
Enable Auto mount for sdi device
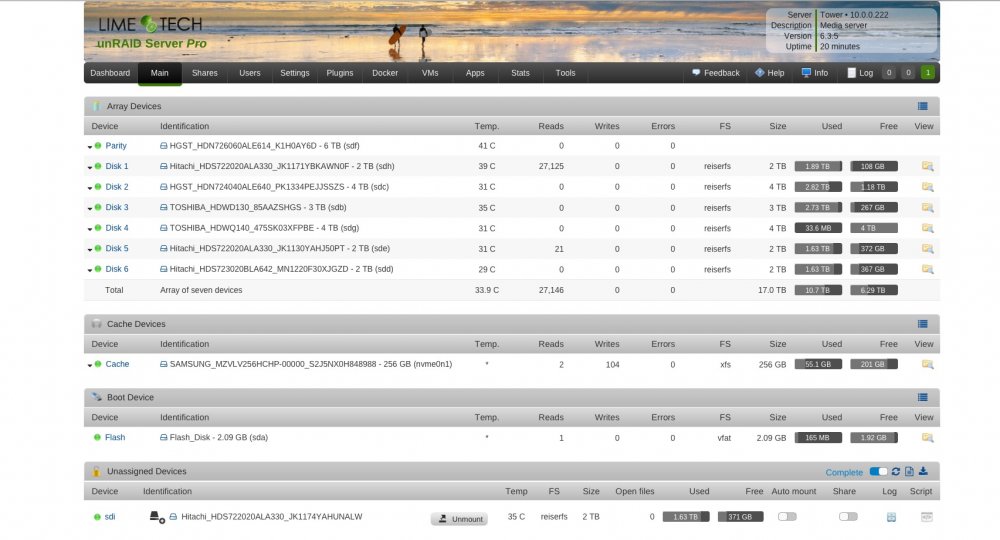coord(787,517)
